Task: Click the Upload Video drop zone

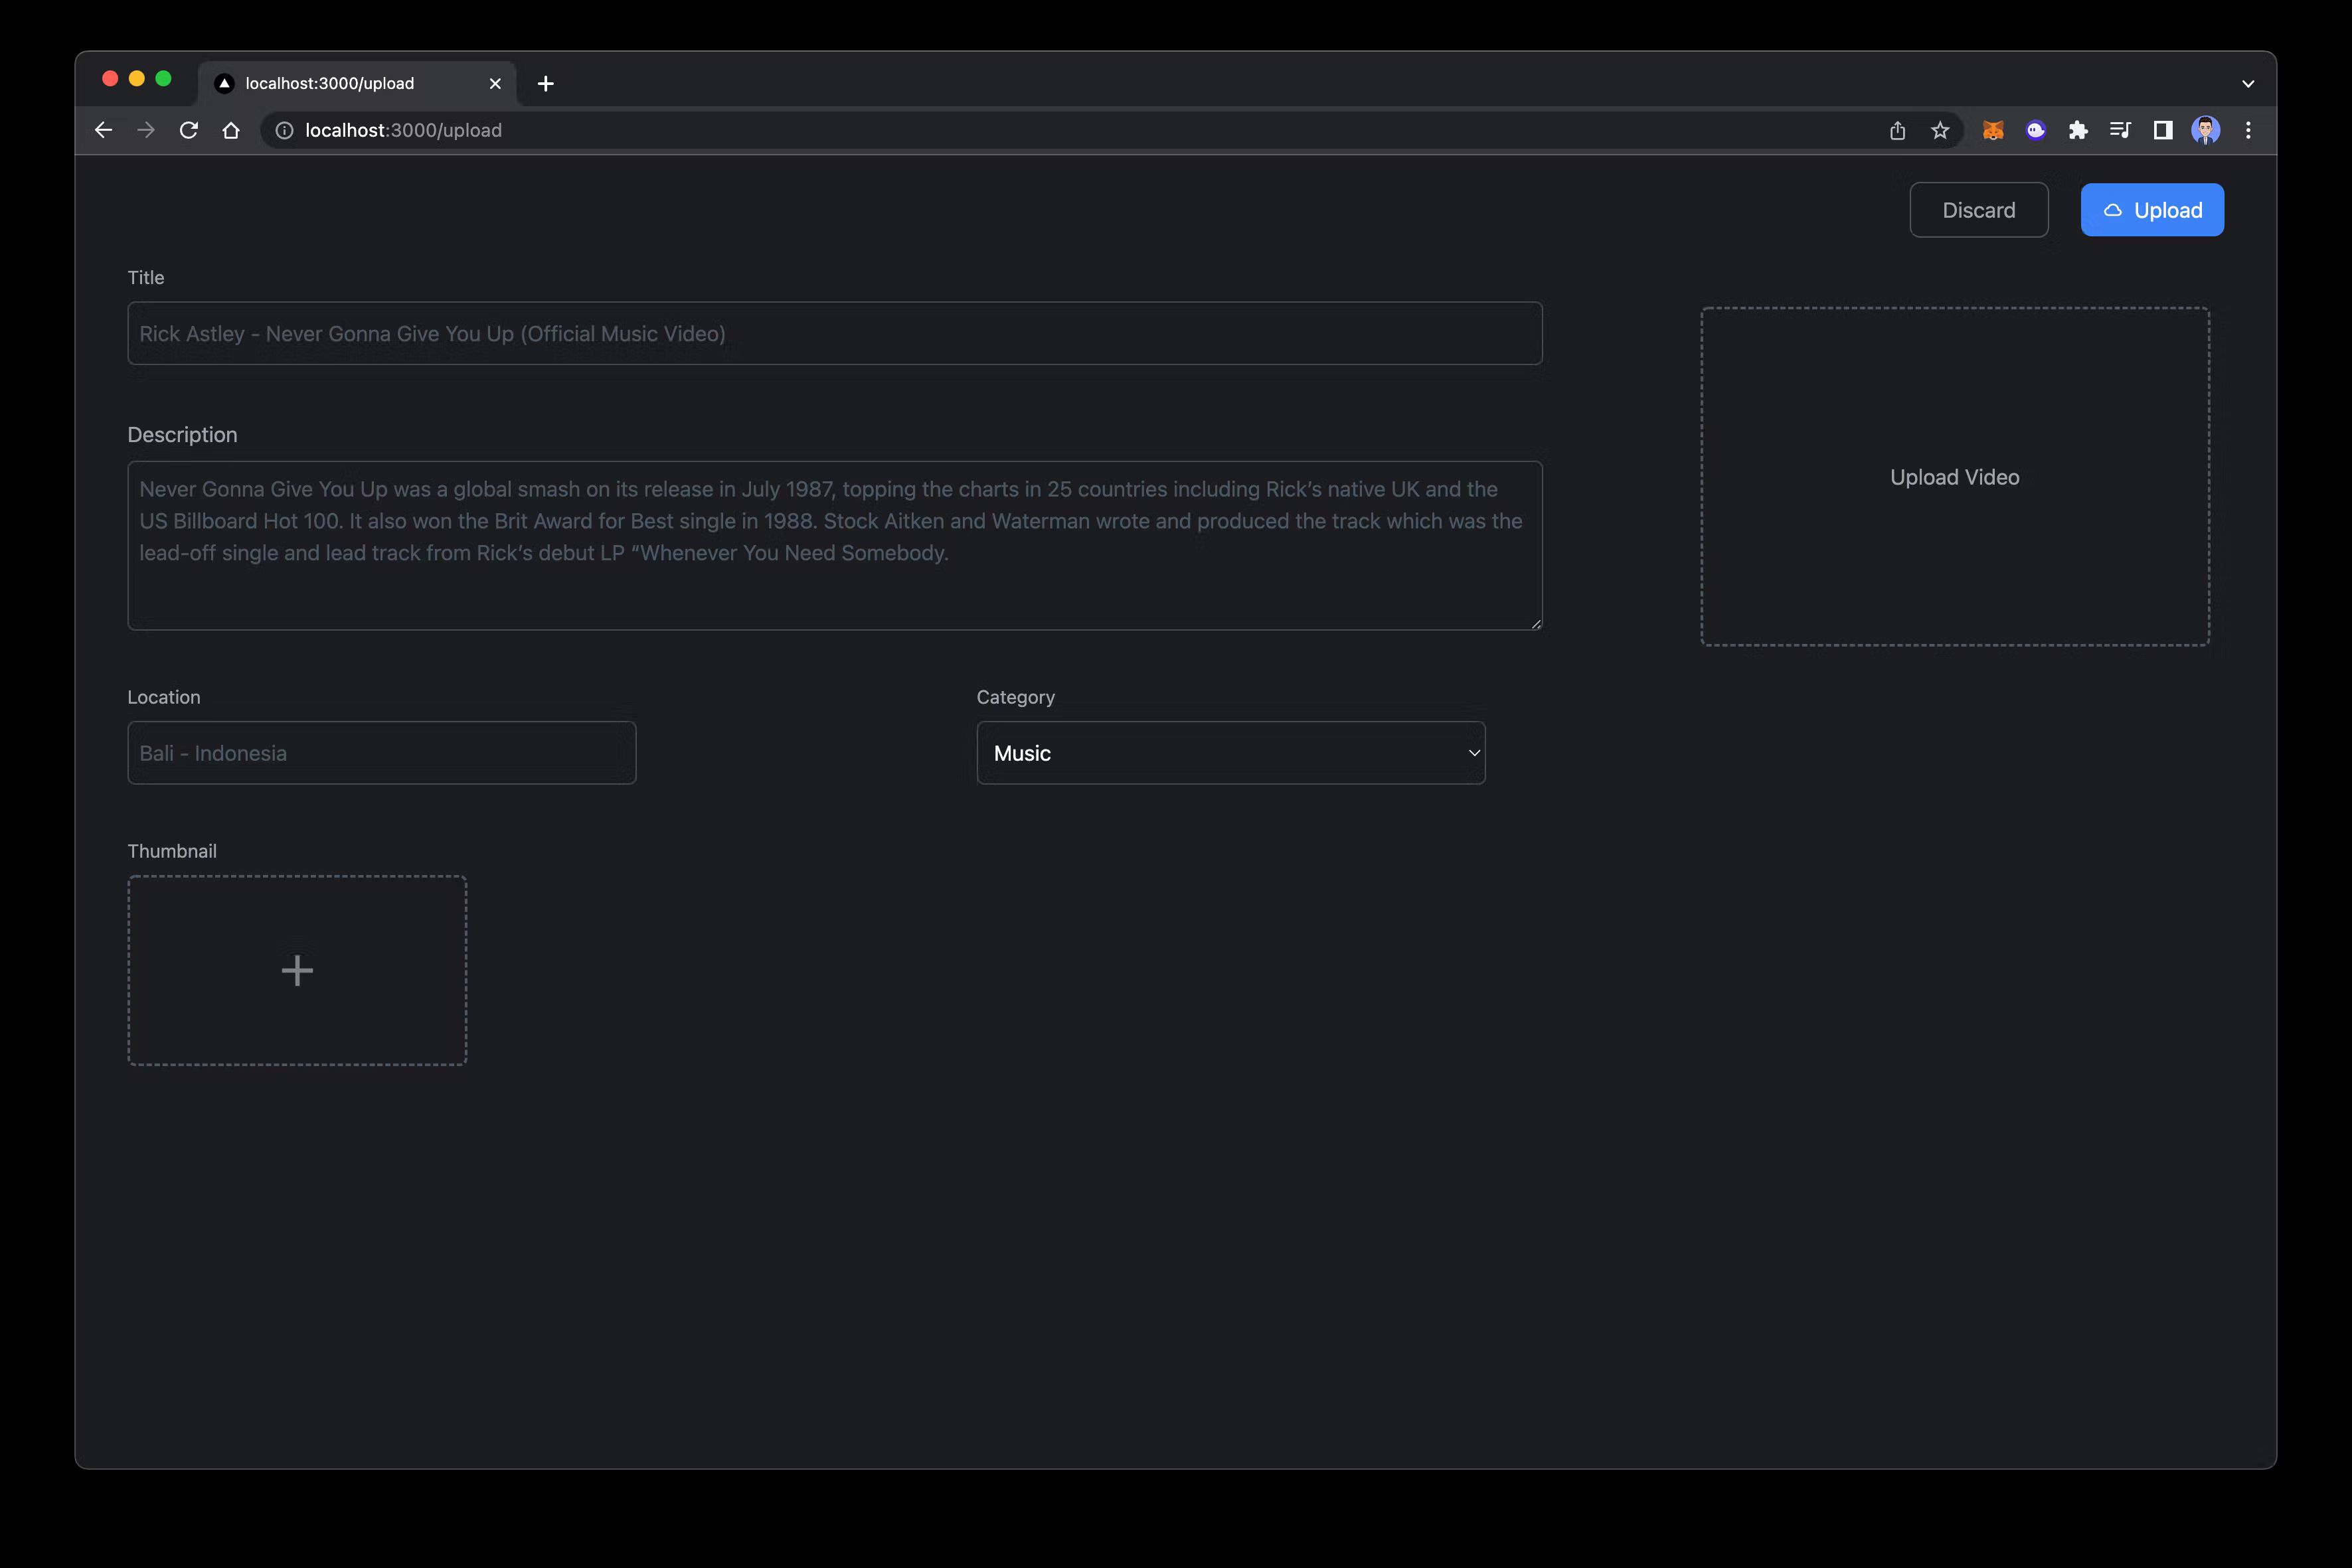Action: pyautogui.click(x=1955, y=477)
